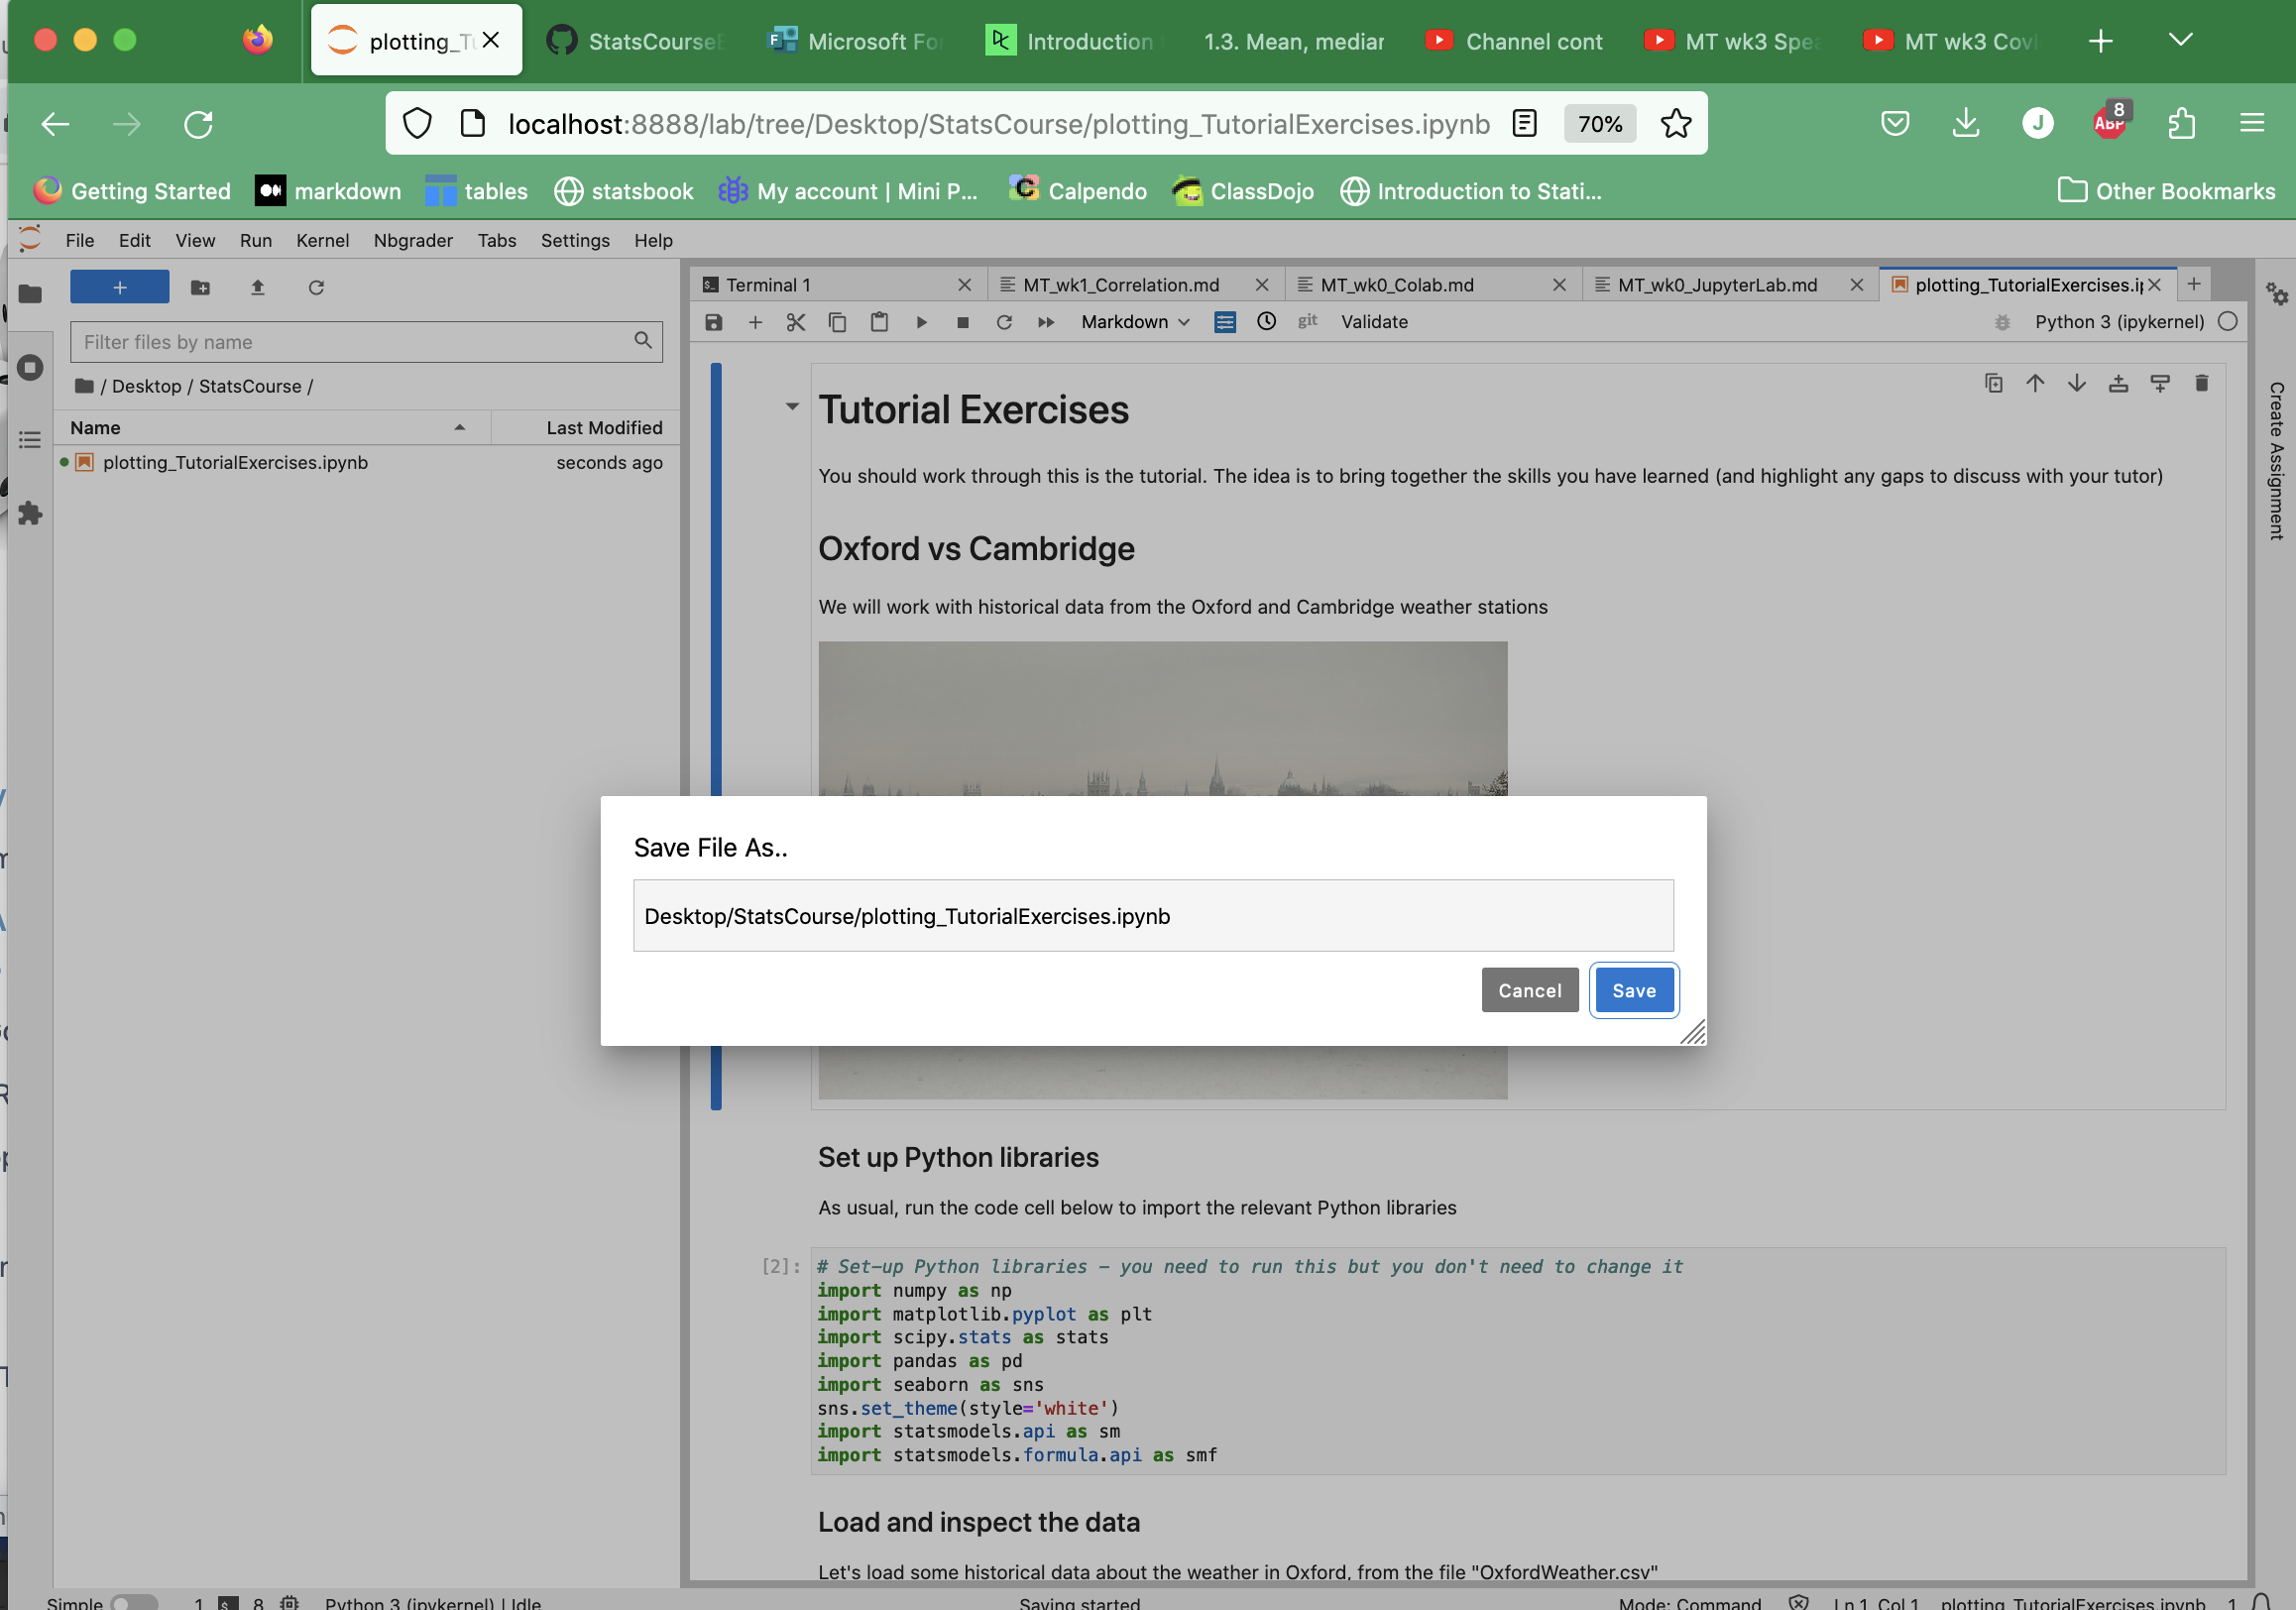Image resolution: width=2296 pixels, height=1610 pixels.
Task: Cut the selected cell with scissors icon
Action: 796,322
